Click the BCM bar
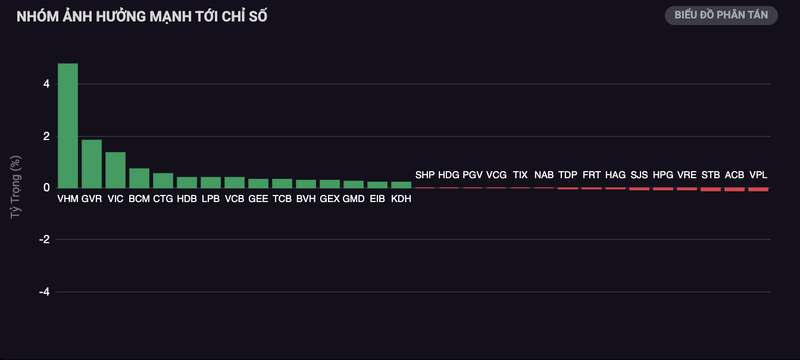800x360 pixels. tap(139, 178)
